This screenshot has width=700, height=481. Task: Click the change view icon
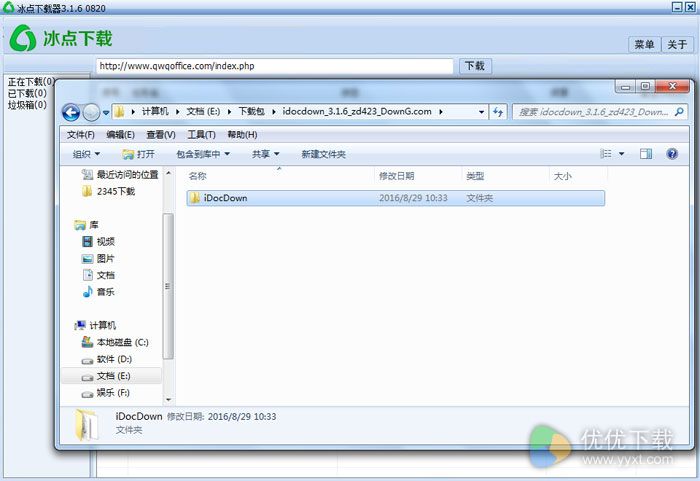(x=606, y=154)
